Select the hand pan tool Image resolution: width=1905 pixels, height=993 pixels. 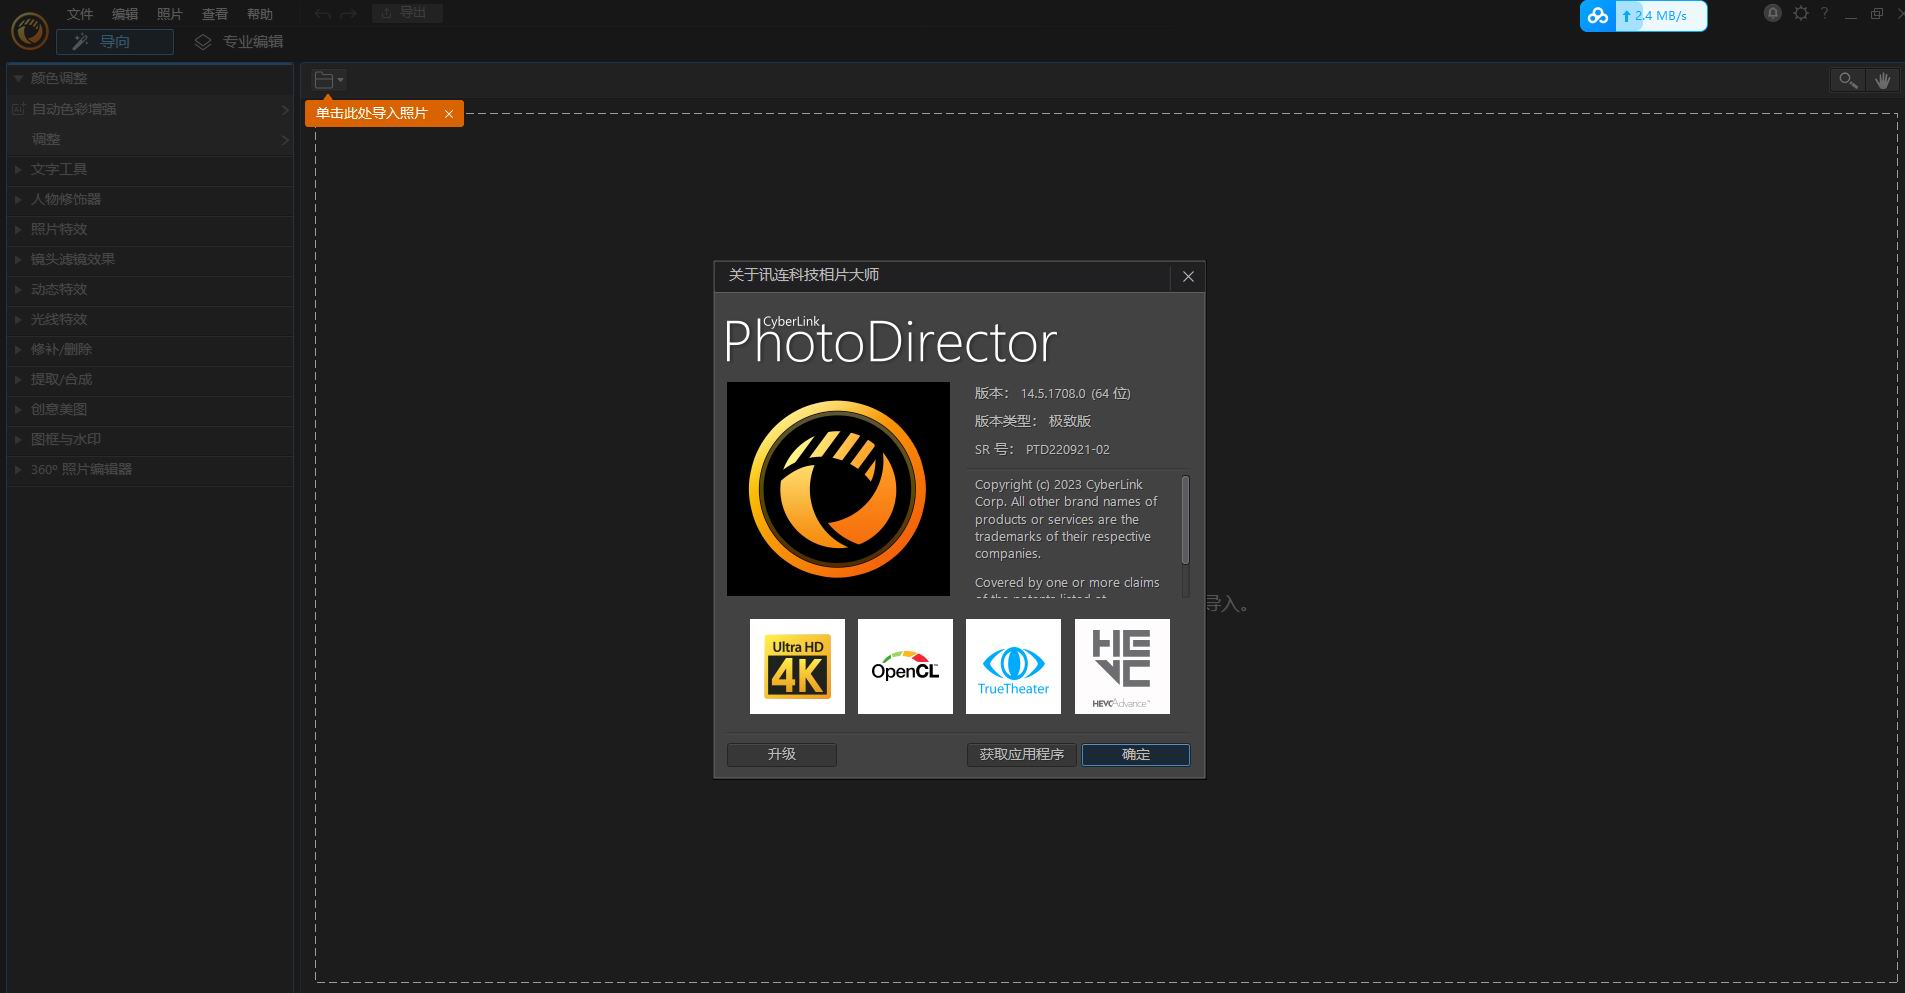1882,80
